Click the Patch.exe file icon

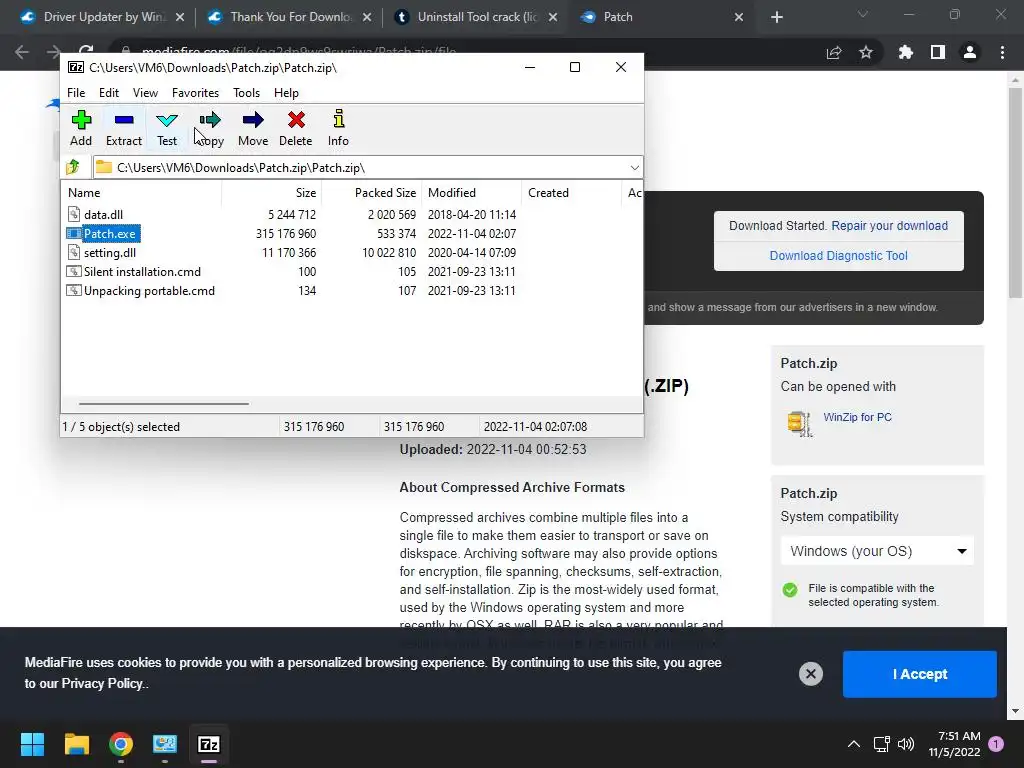click(74, 233)
